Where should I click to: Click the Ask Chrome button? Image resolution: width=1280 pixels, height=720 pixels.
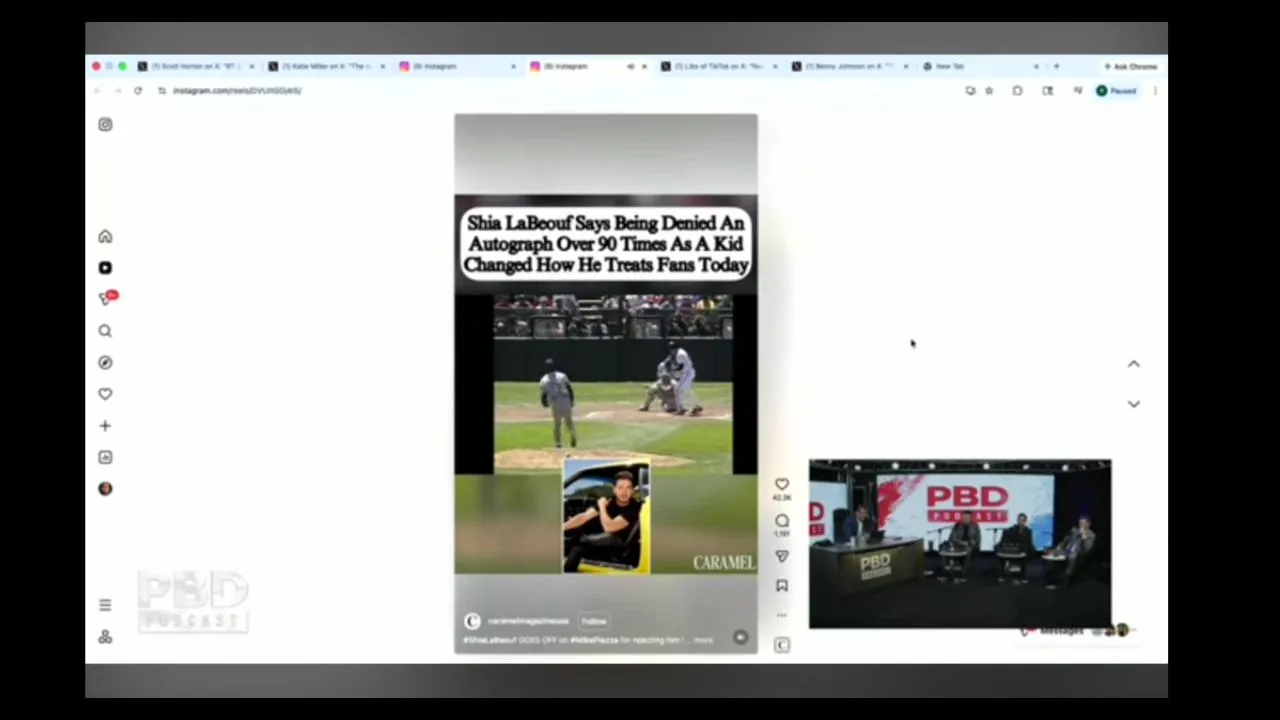click(1130, 66)
